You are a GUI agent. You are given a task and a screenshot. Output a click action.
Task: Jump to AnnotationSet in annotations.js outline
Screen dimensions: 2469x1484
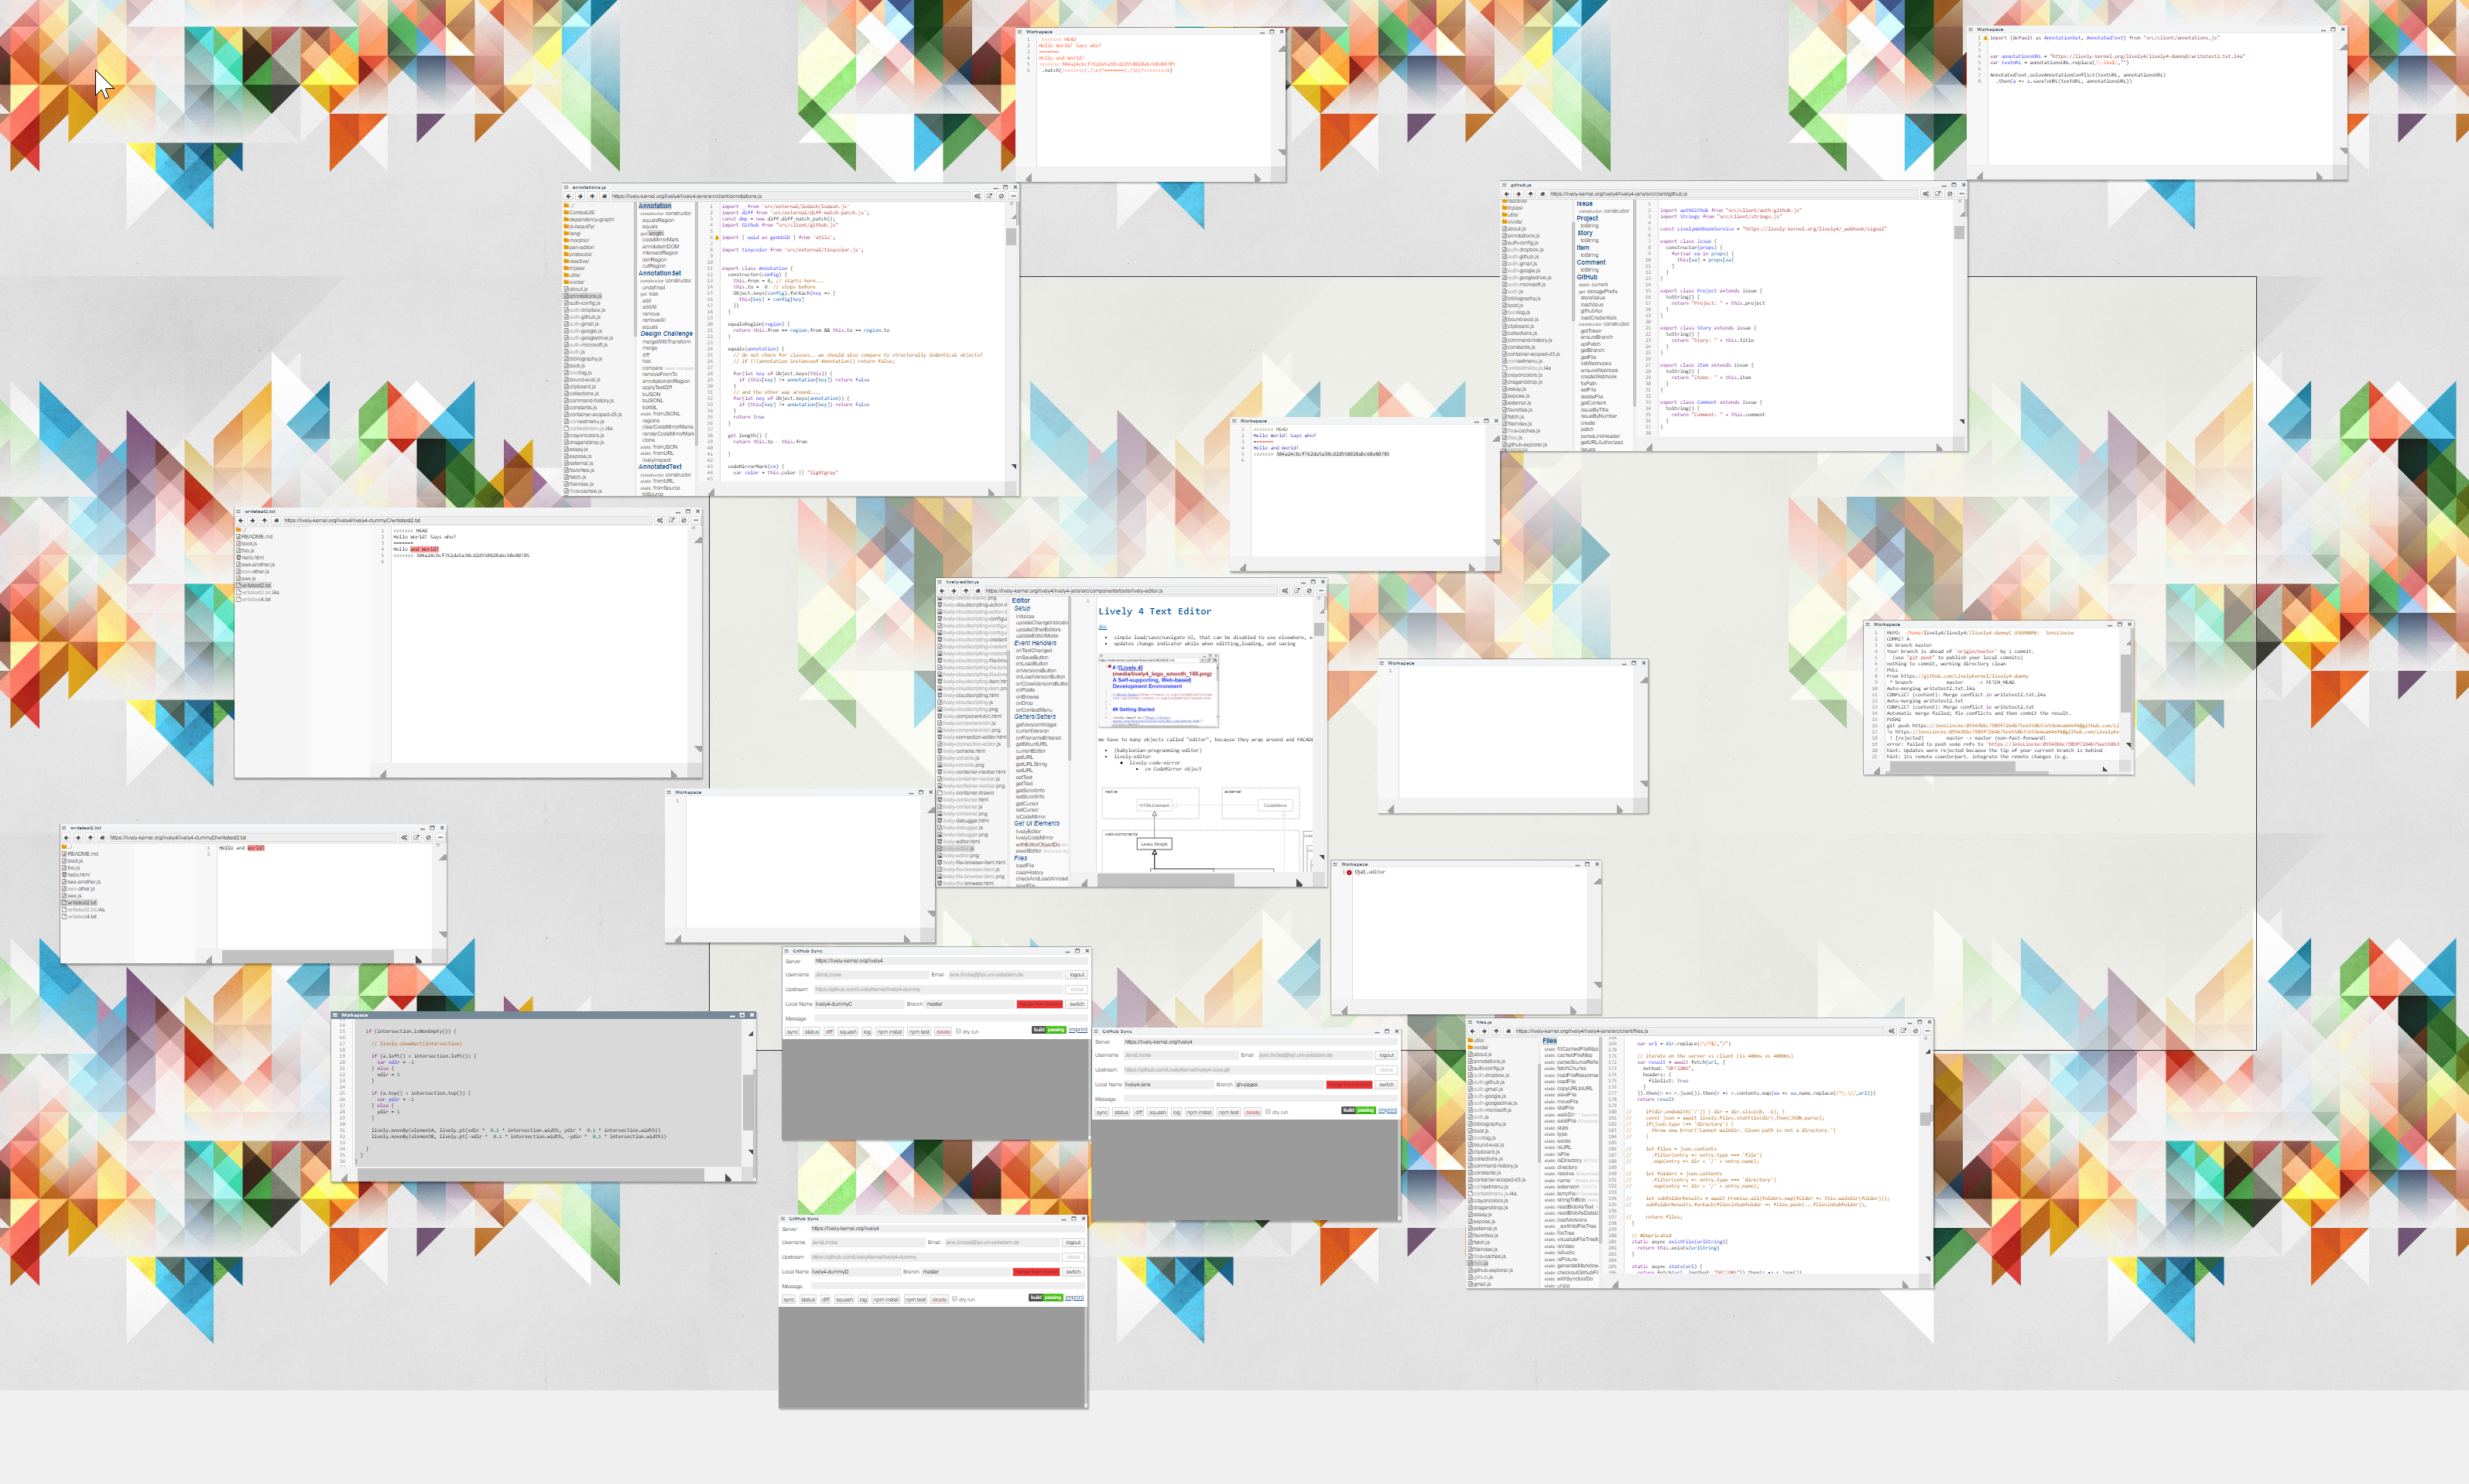coord(660,273)
